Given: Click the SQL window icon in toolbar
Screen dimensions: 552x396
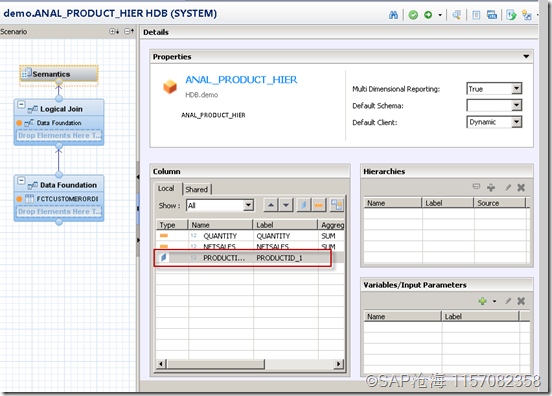Looking at the screenshot, I should click(x=492, y=15).
